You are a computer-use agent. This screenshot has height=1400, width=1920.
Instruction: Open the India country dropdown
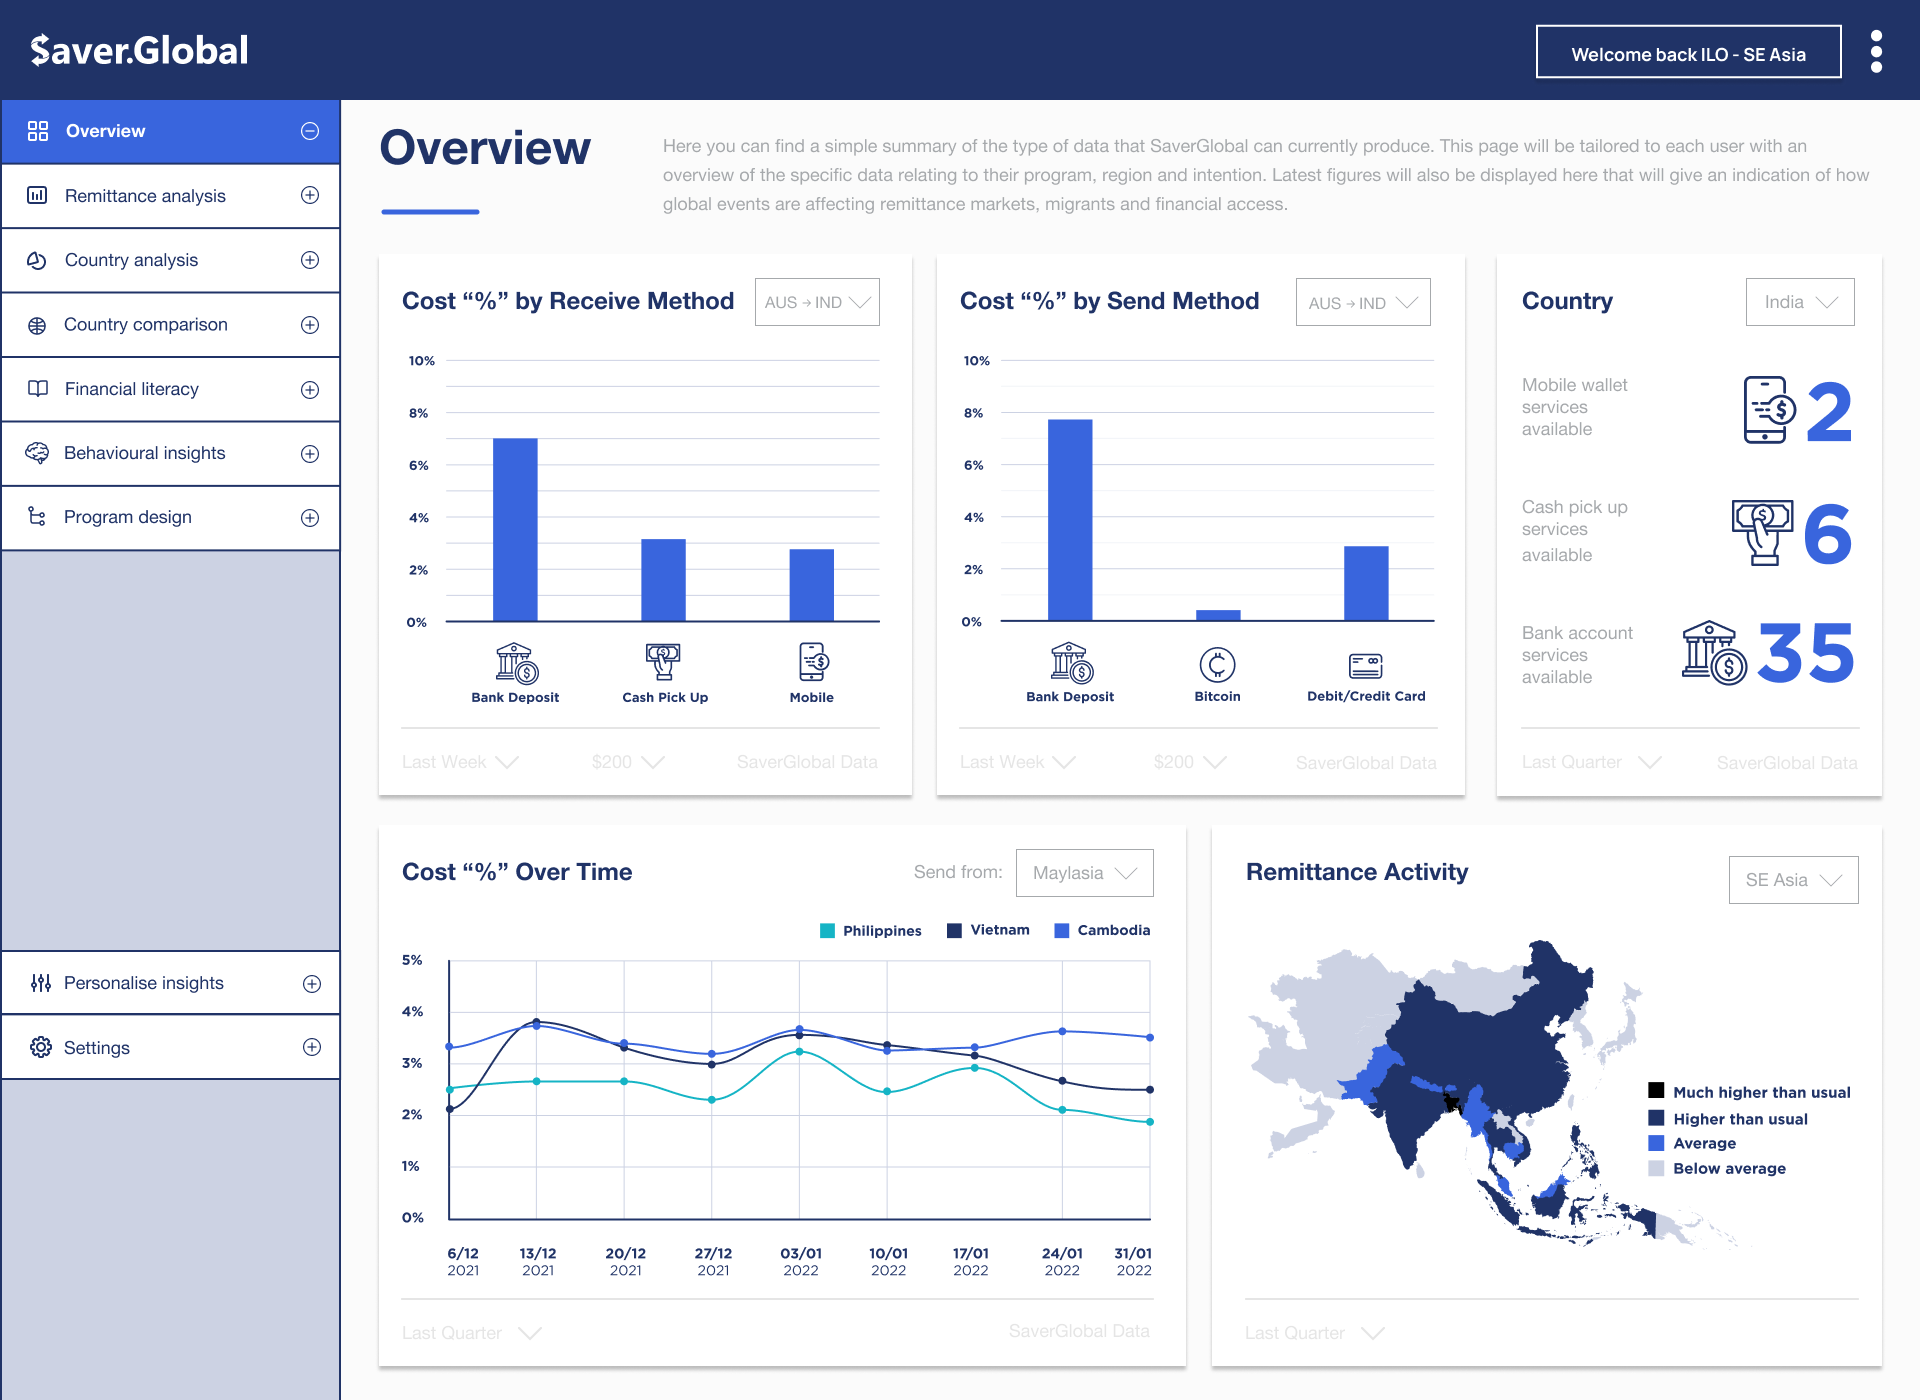click(1799, 302)
